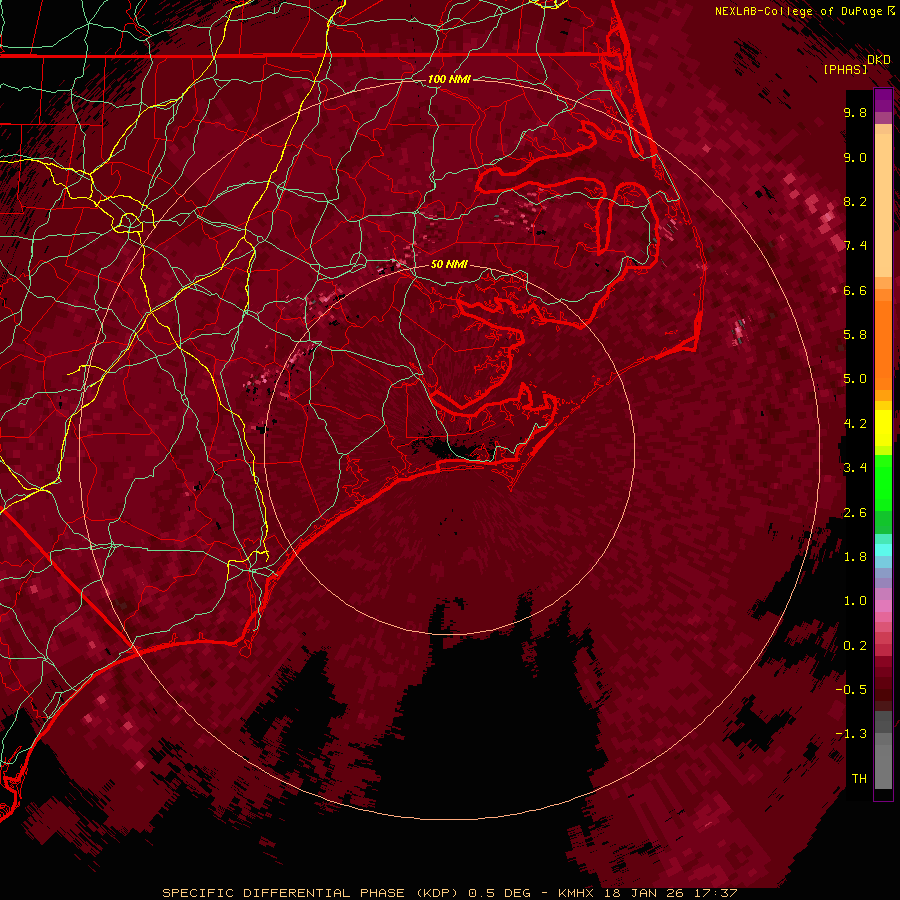This screenshot has height=900, width=900.
Task: Click the 1.0 legend value
Action: tap(855, 601)
